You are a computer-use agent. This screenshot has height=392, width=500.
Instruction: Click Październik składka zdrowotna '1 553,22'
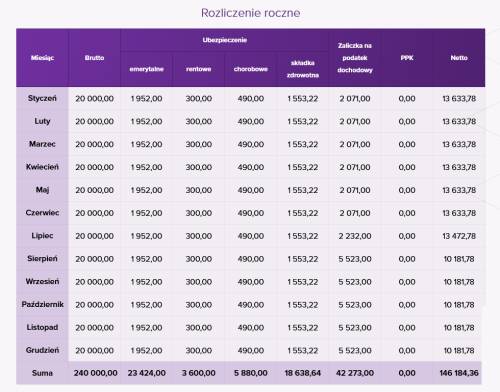pos(303,305)
